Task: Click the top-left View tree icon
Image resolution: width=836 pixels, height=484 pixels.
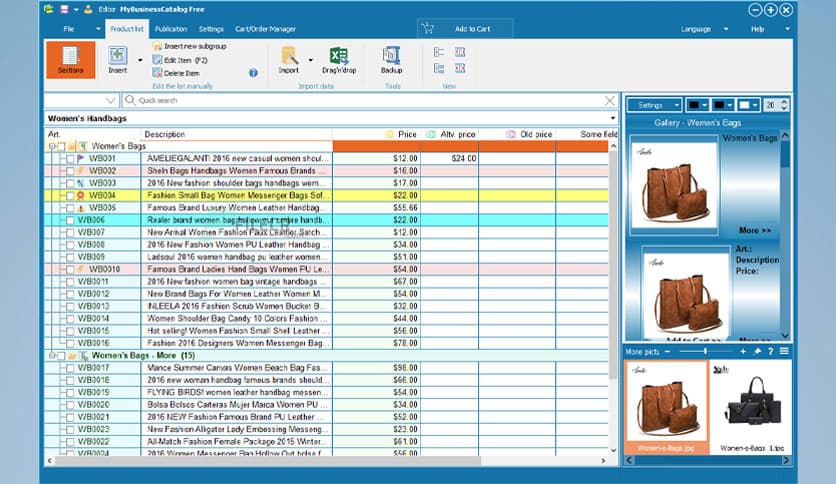Action: coord(439,52)
